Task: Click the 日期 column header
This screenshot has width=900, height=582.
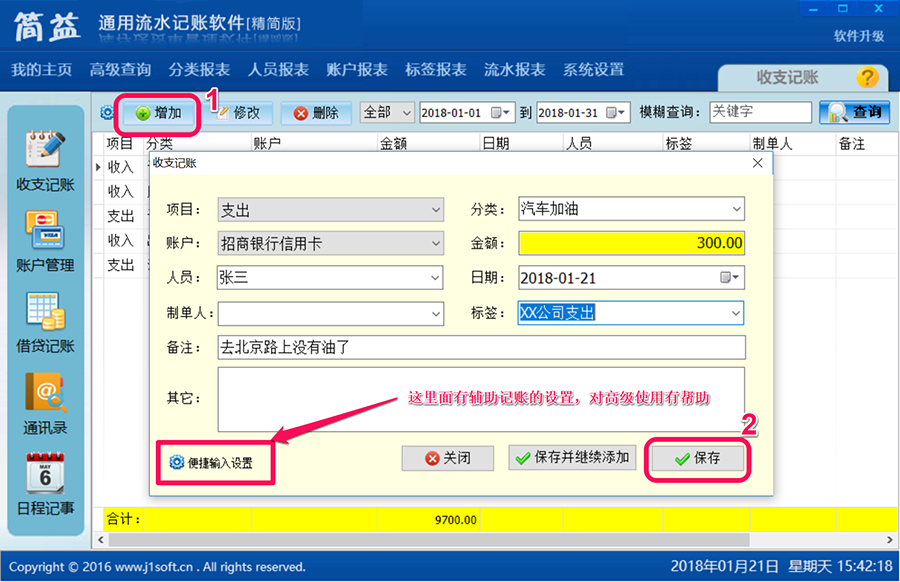Action: 521,143
